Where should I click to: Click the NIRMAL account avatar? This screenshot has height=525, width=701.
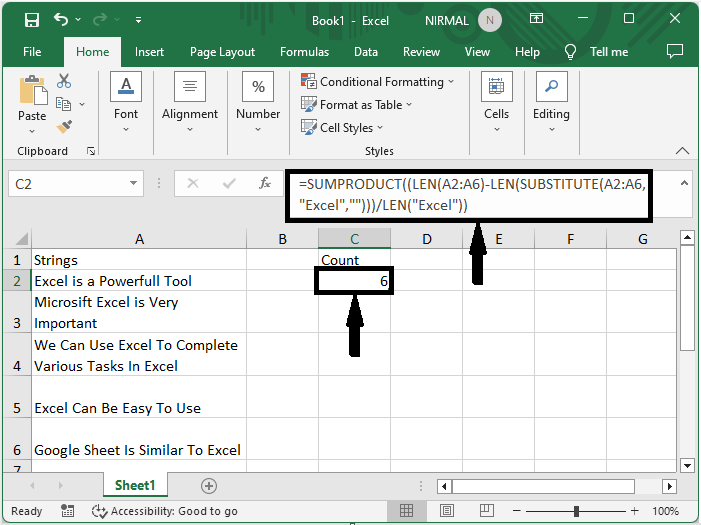(x=490, y=21)
